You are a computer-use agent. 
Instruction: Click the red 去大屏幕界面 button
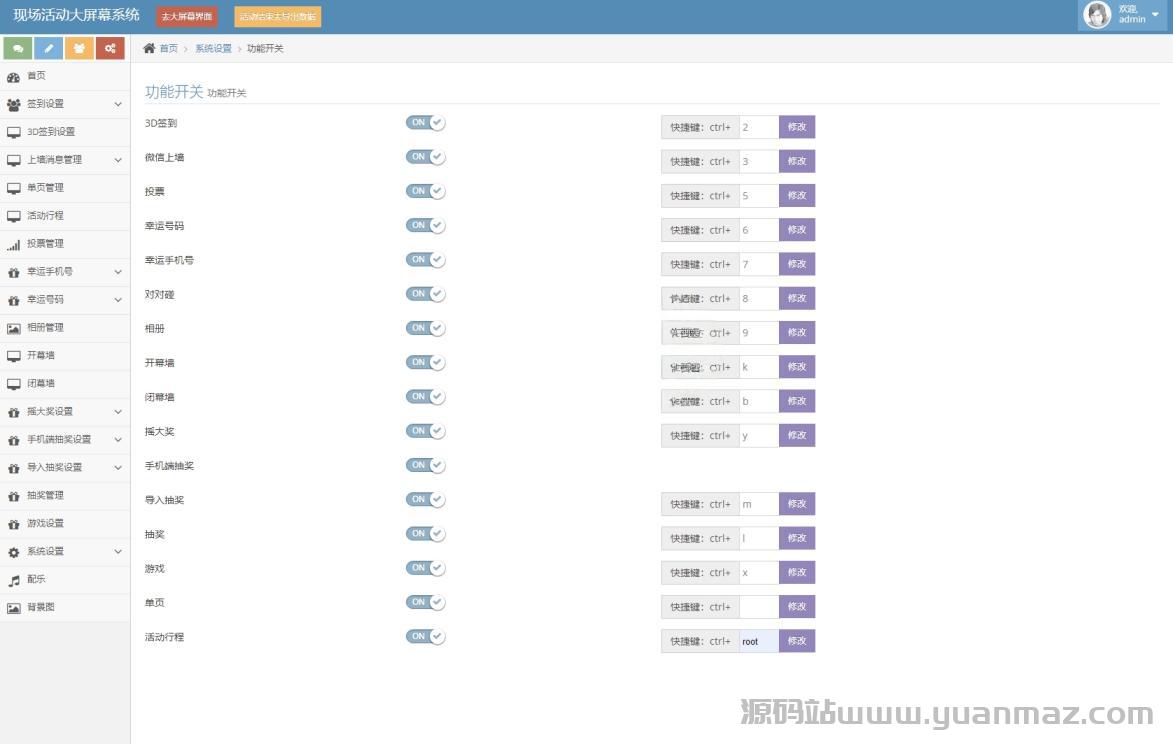[x=187, y=17]
